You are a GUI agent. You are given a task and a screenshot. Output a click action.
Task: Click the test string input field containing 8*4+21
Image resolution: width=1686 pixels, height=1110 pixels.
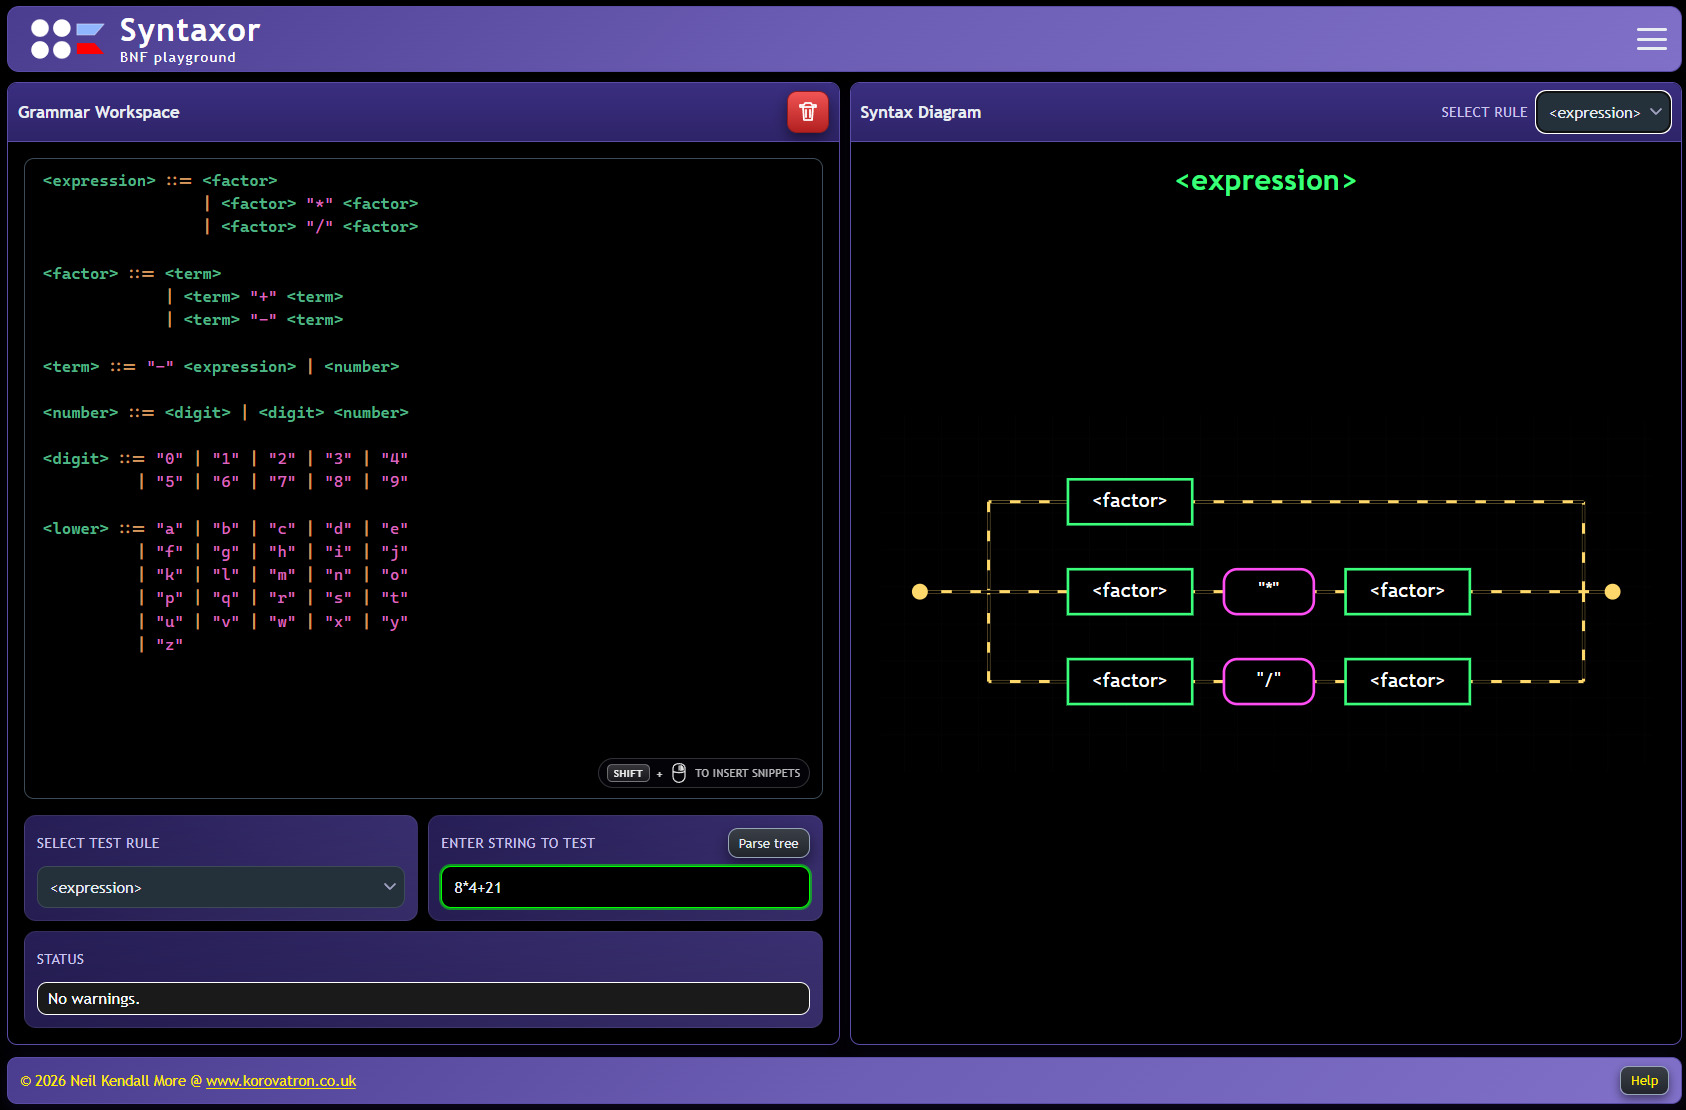625,887
